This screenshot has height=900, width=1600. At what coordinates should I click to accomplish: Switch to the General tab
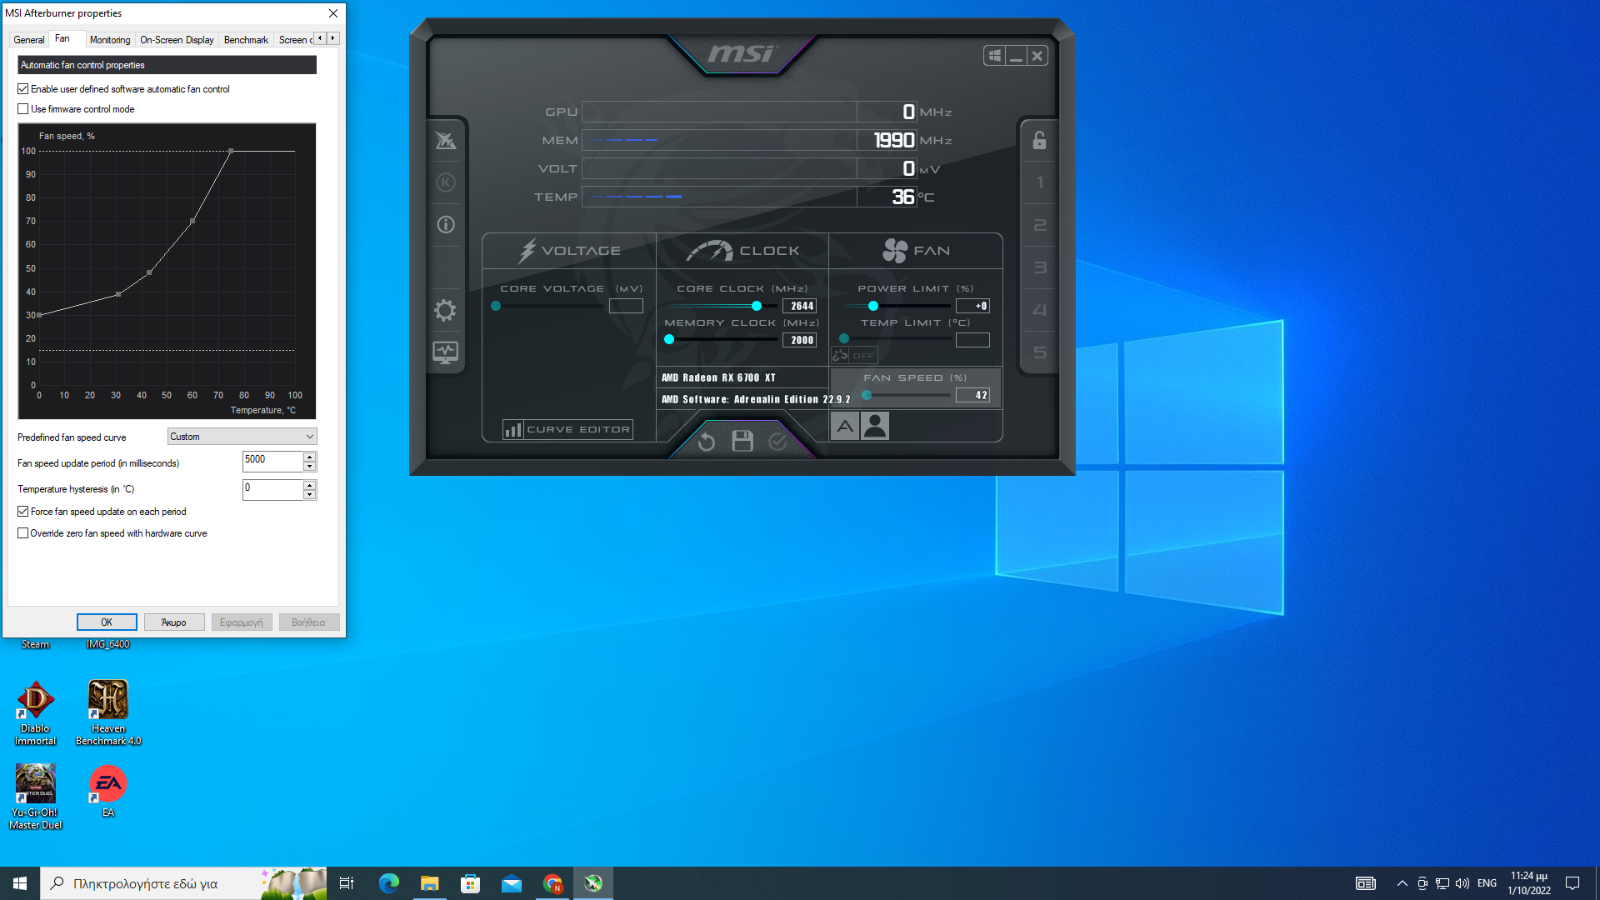pyautogui.click(x=29, y=40)
